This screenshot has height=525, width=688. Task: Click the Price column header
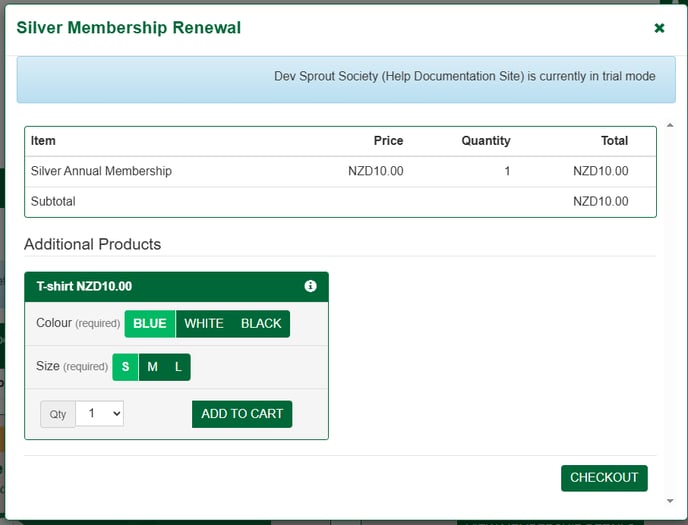pos(388,141)
